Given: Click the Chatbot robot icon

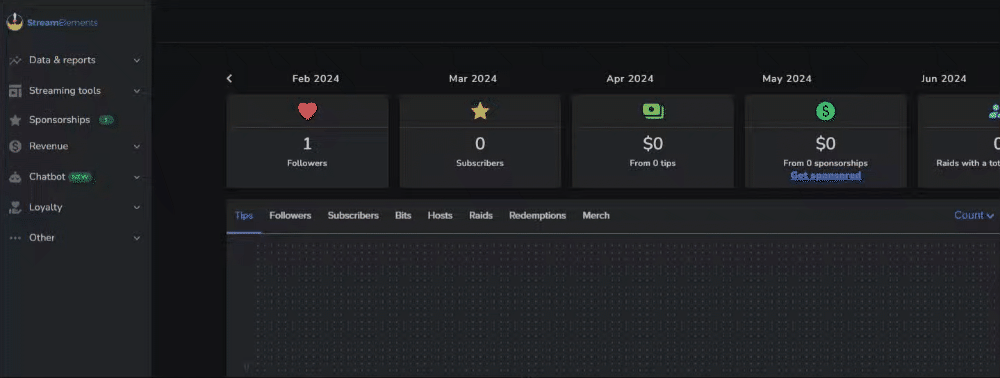Looking at the screenshot, I should tap(15, 177).
